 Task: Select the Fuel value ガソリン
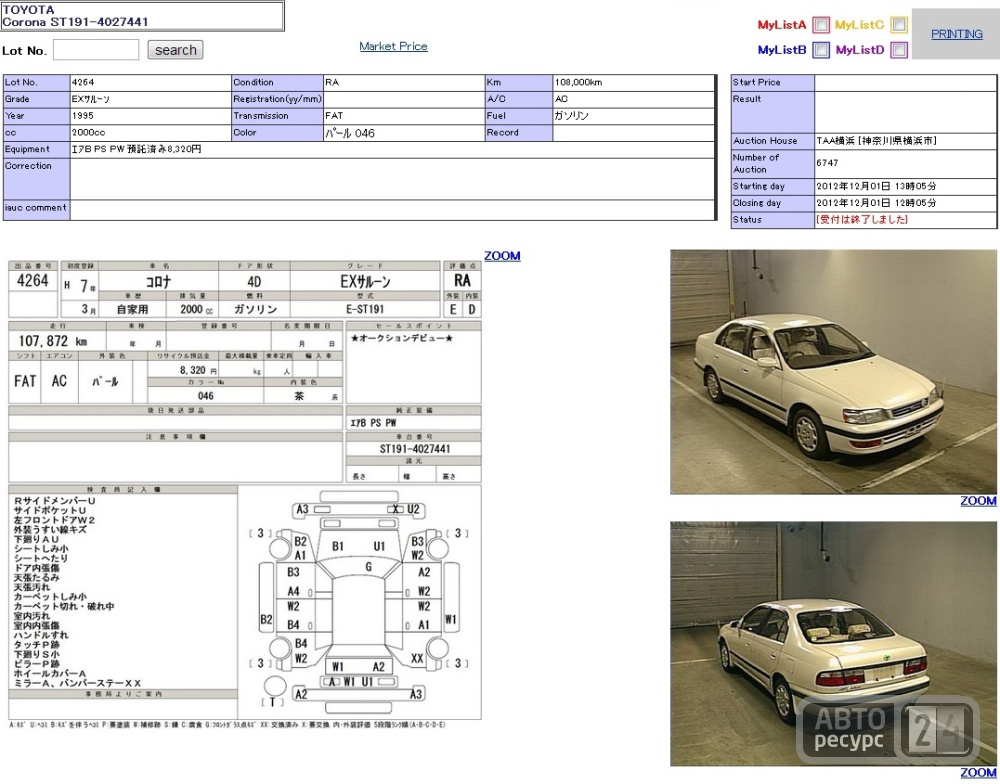[571, 115]
